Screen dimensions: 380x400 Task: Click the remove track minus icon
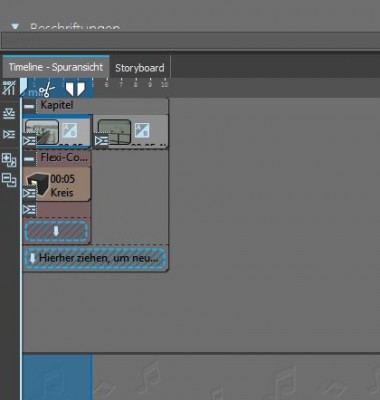click(x=9, y=180)
